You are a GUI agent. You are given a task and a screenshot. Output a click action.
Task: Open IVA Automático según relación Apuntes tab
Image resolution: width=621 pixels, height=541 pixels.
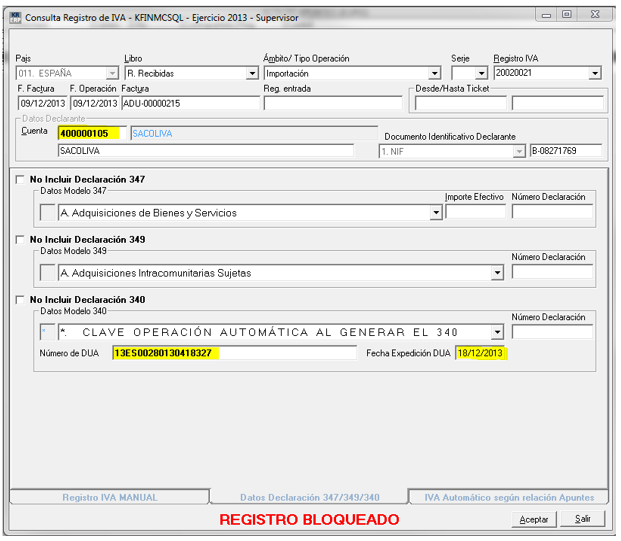509,497
